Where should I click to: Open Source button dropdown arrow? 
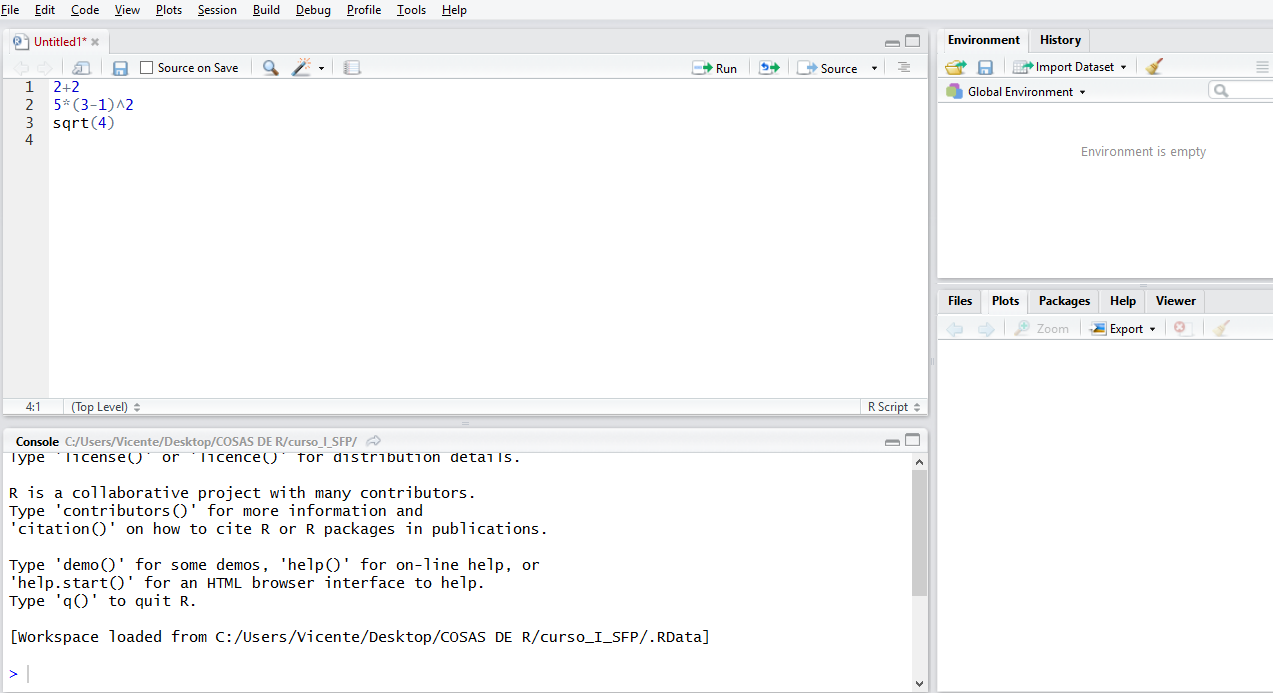coord(874,69)
